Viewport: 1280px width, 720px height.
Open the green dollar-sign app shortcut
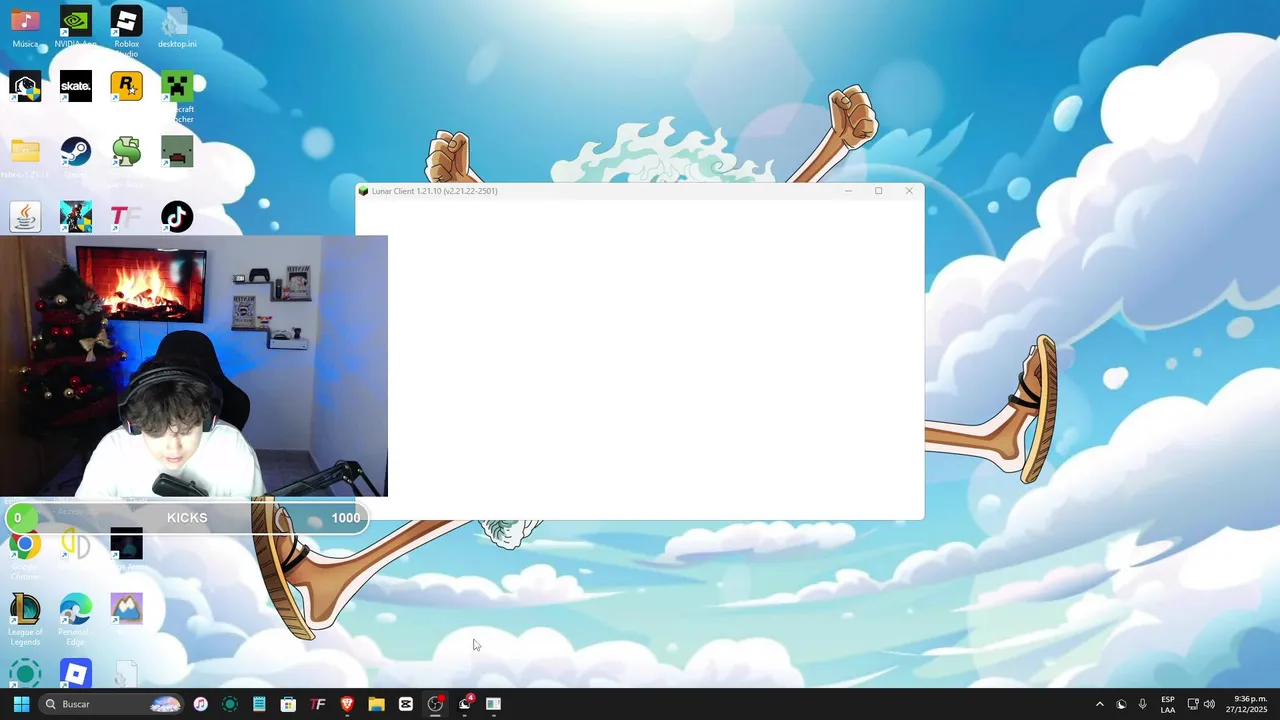tap(126, 151)
